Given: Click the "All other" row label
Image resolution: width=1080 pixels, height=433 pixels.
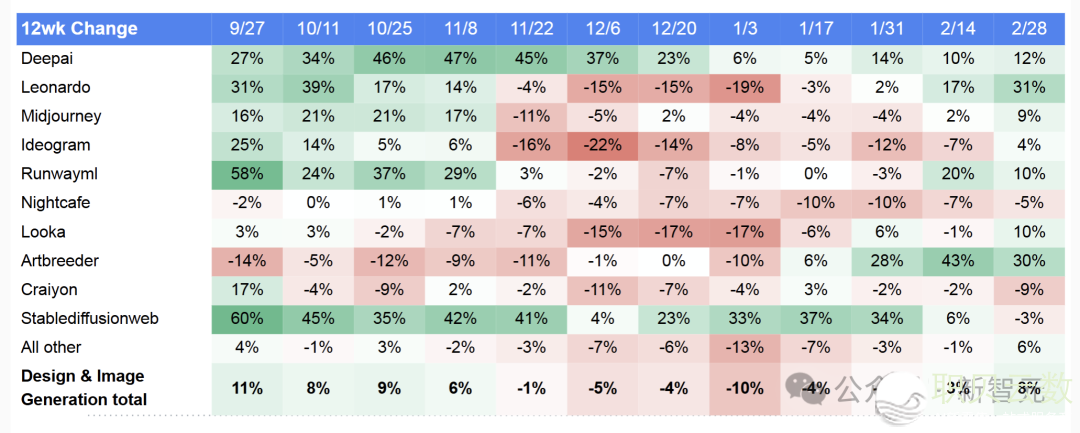Looking at the screenshot, I should [x=51, y=347].
